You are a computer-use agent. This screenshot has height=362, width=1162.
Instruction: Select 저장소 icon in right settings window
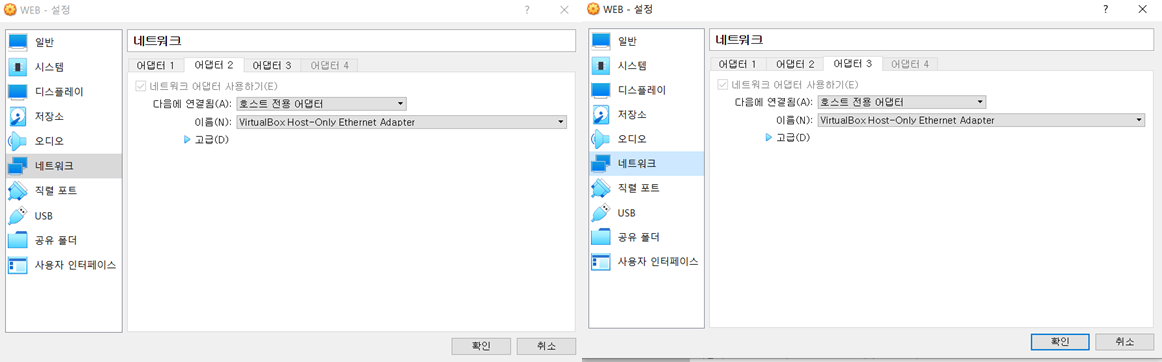(x=601, y=114)
